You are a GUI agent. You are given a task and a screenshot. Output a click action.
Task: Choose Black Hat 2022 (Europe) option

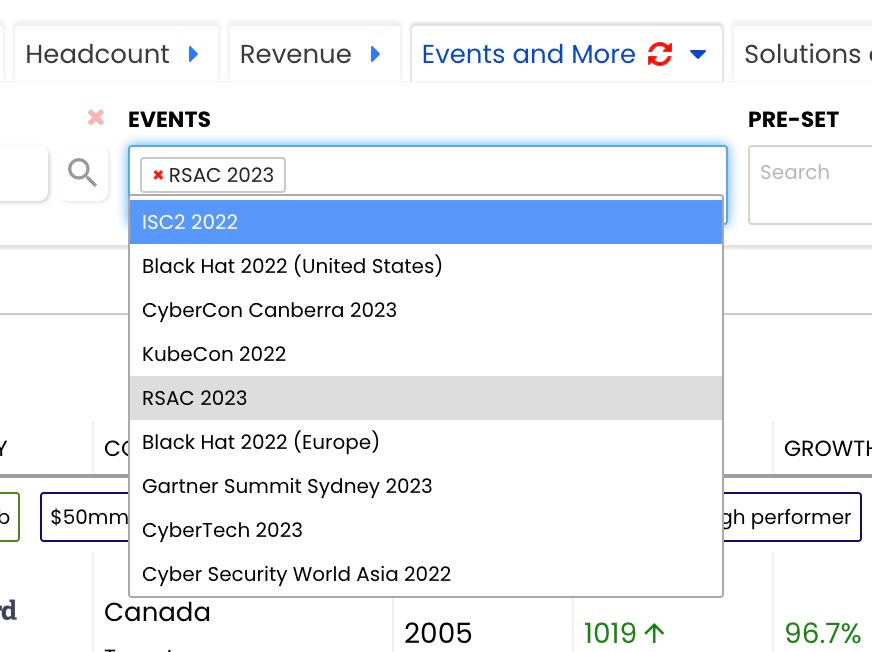pos(426,442)
